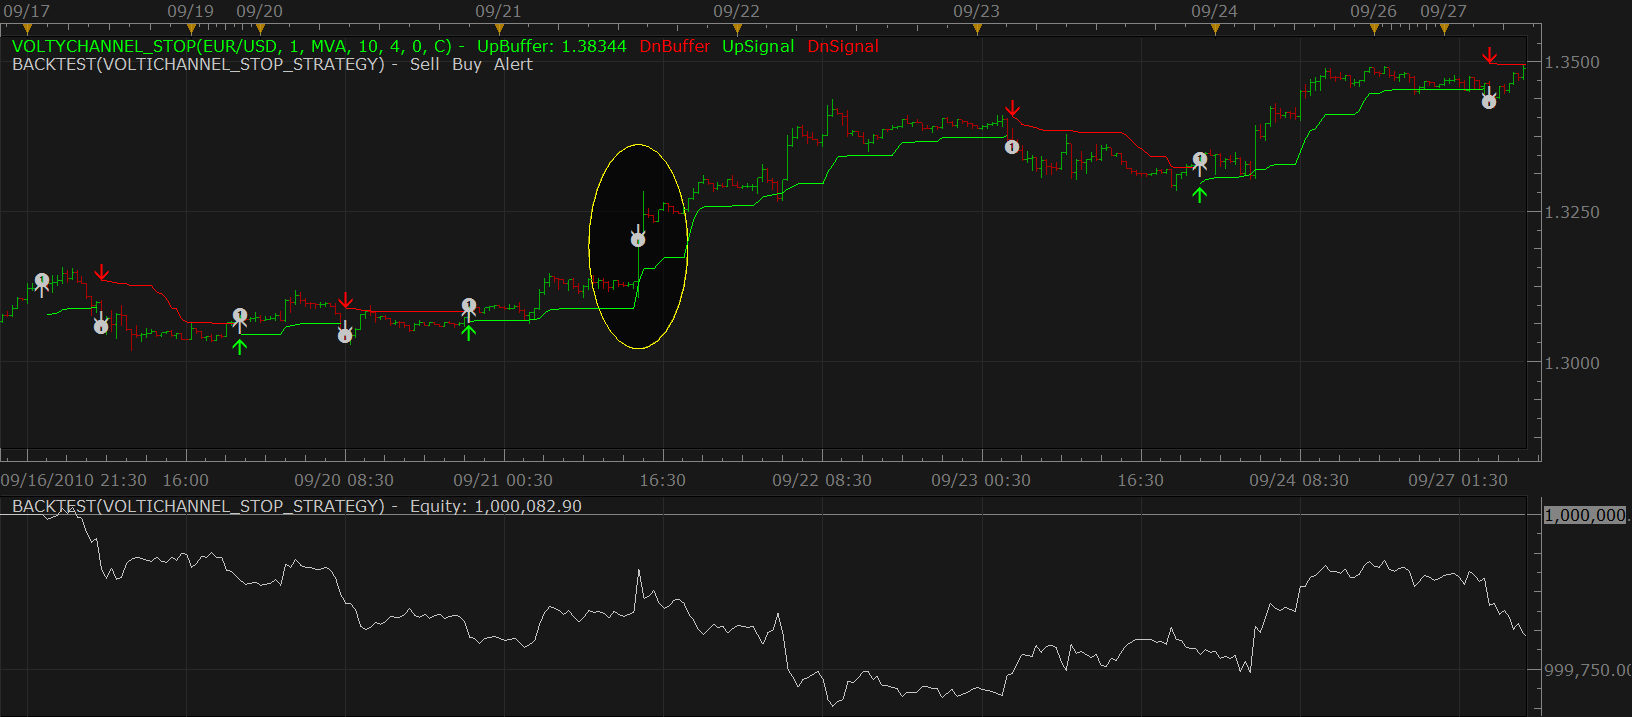The width and height of the screenshot is (1632, 717).
Task: Click the 1.3500 price axis label
Action: pyautogui.click(x=1572, y=62)
